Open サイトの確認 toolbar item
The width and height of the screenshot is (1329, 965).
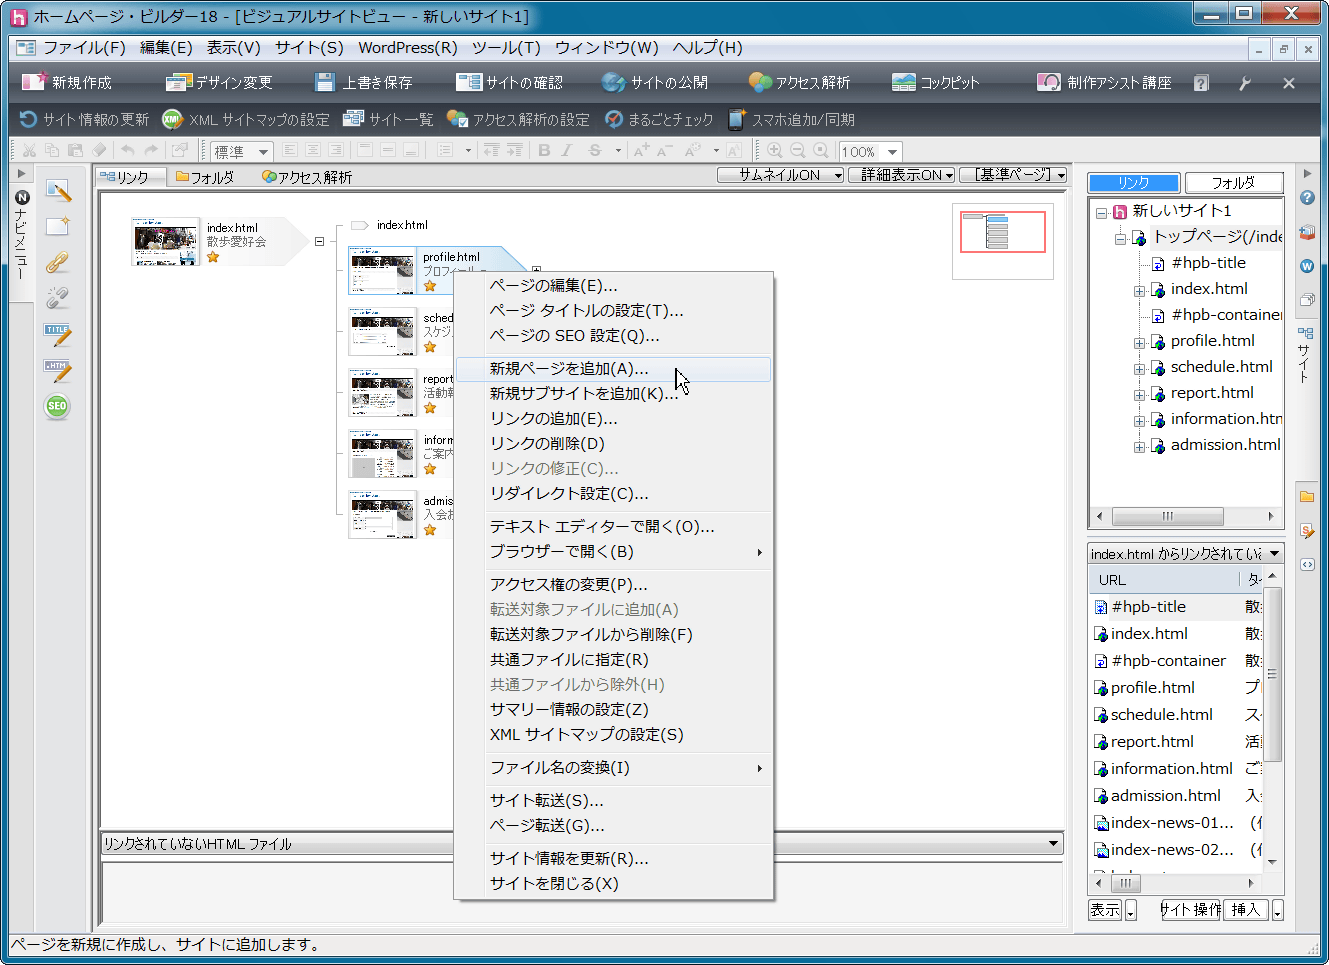[x=510, y=83]
